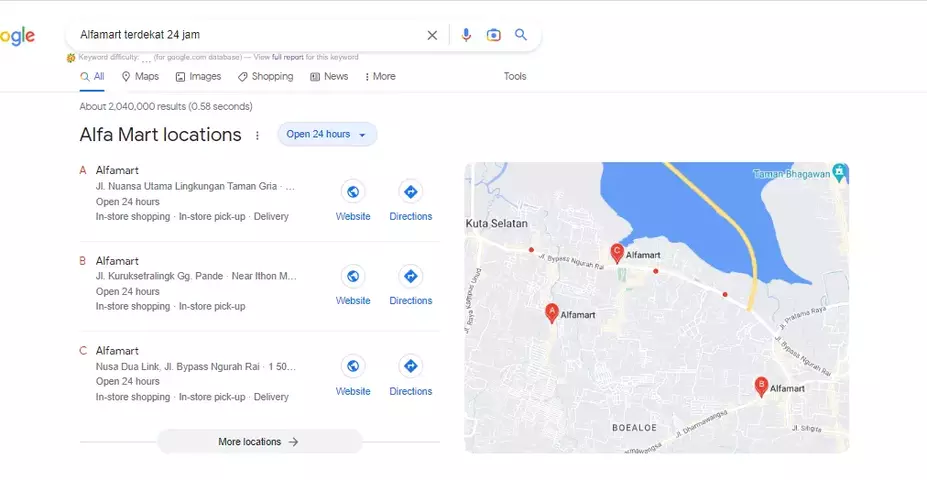Expand the Open 24 hours filter dropdown
927x480 pixels.
[x=327, y=134]
